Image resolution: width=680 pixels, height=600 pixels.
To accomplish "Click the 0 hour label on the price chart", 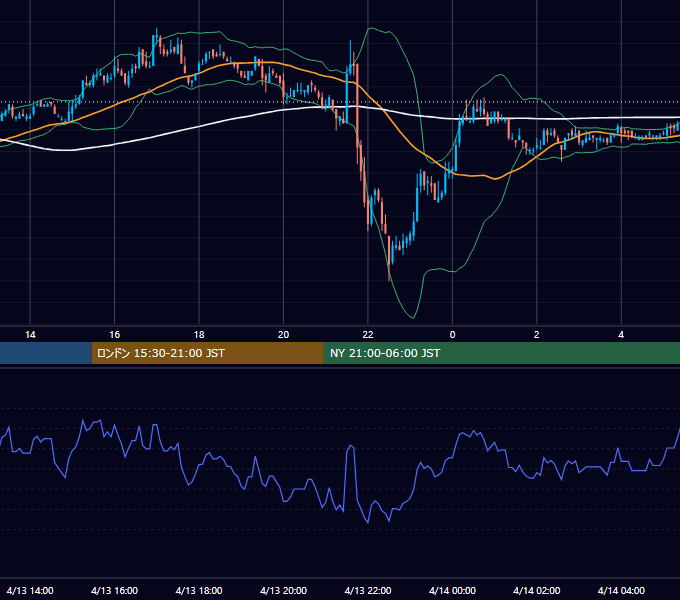I will coord(452,335).
